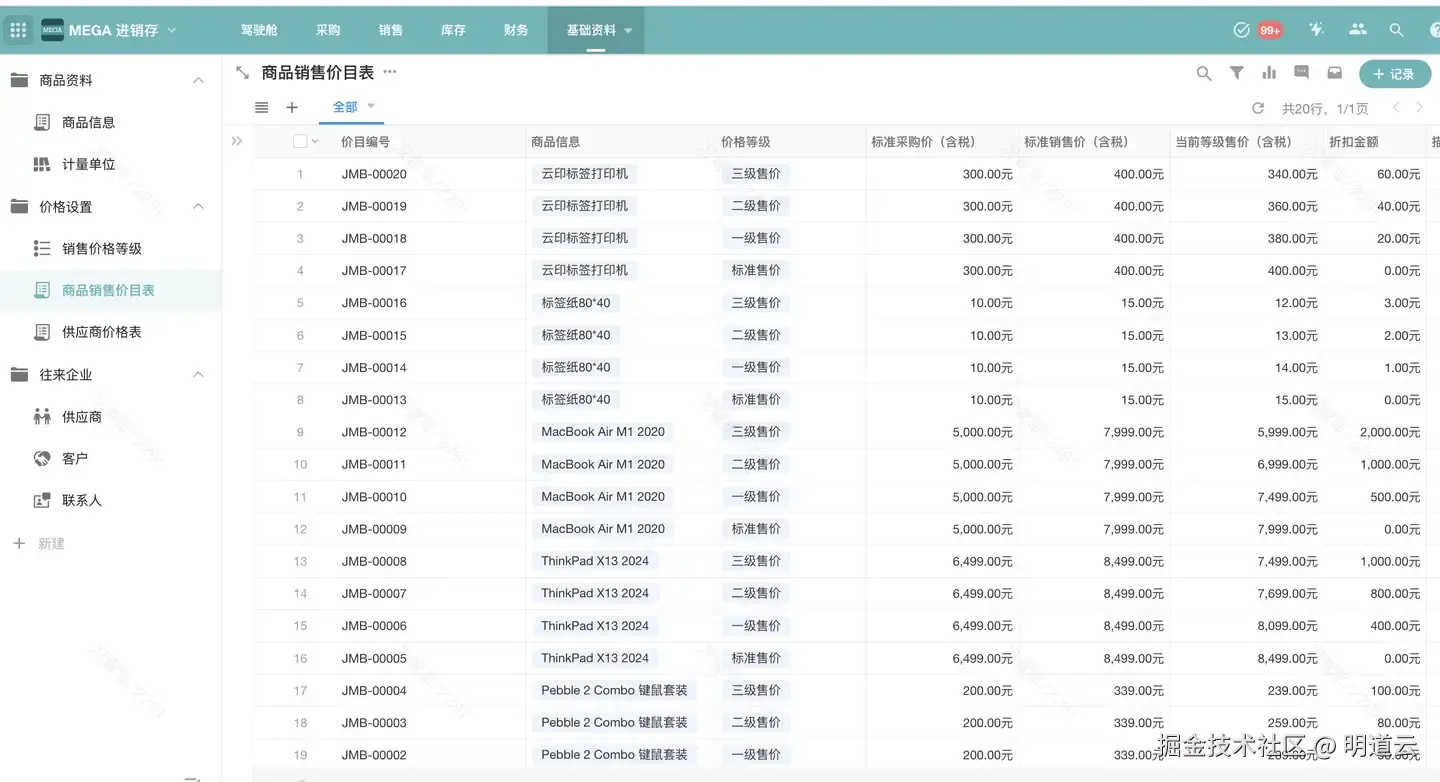1440x782 pixels.
Task: Select the 全部 view tab
Action: 345,107
